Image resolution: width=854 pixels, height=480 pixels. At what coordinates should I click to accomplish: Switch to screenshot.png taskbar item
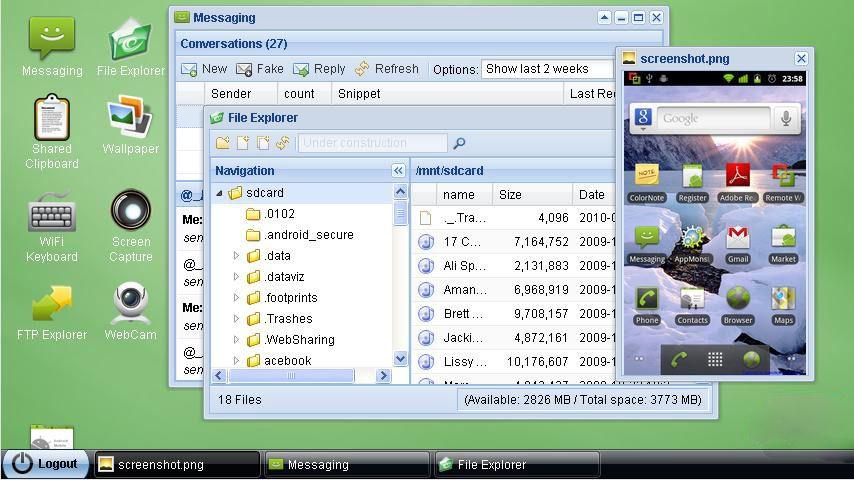[177, 464]
